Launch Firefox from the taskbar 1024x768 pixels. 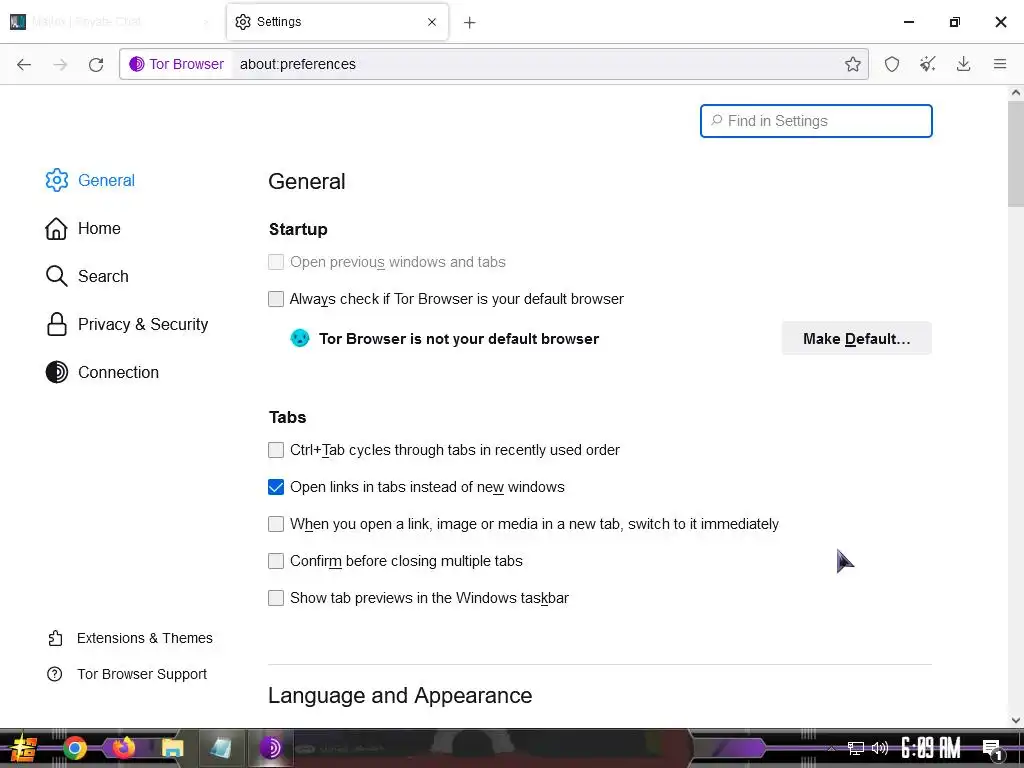point(123,748)
